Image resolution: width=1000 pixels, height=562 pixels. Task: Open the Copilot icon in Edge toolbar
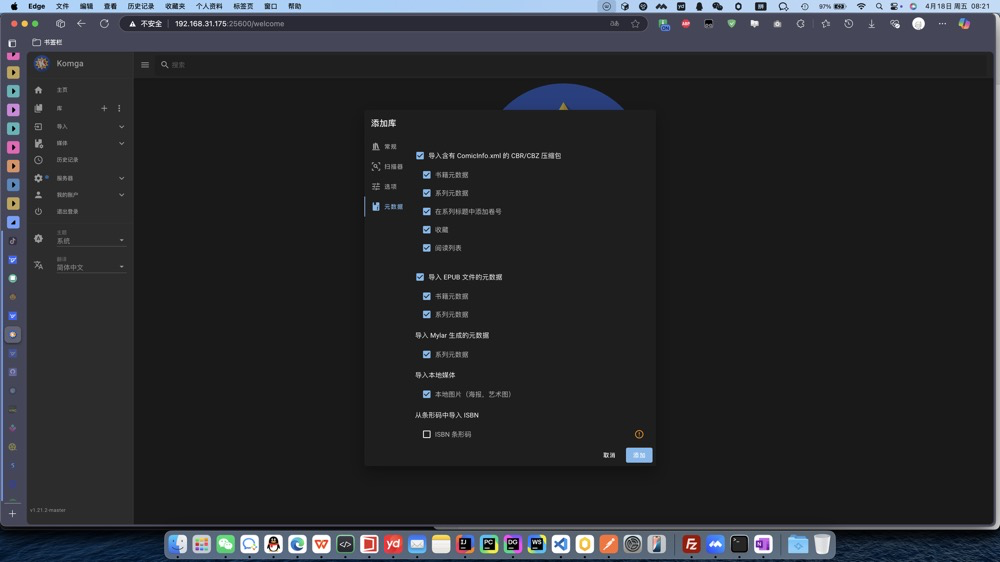pyautogui.click(x=964, y=24)
